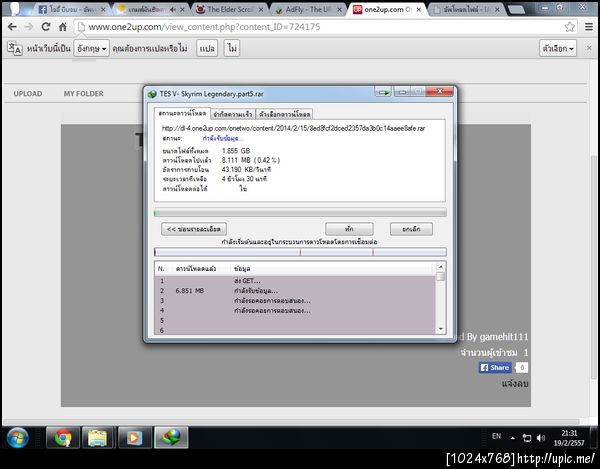600x469 pixels.
Task: Click the report-delete link below Share
Action: (515, 383)
